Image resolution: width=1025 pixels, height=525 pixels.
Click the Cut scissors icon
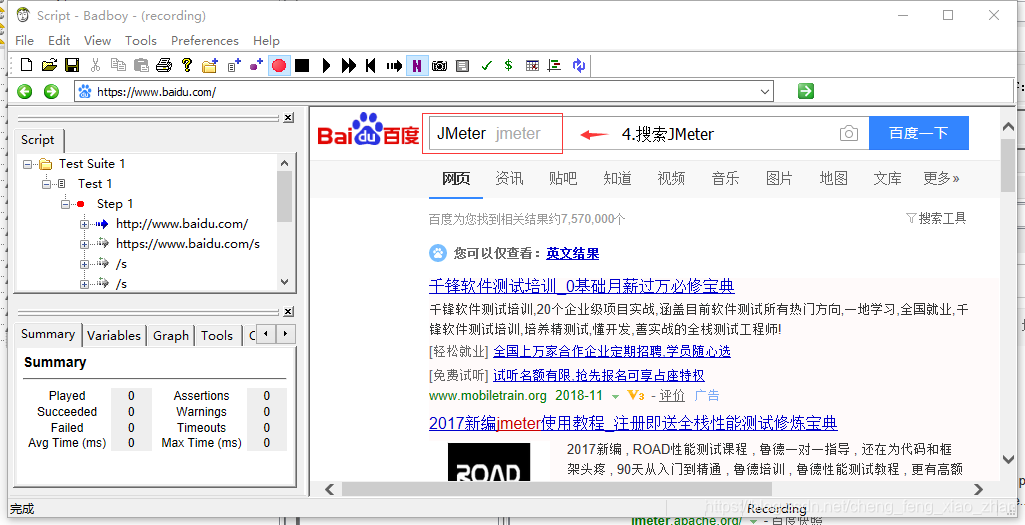(95, 65)
